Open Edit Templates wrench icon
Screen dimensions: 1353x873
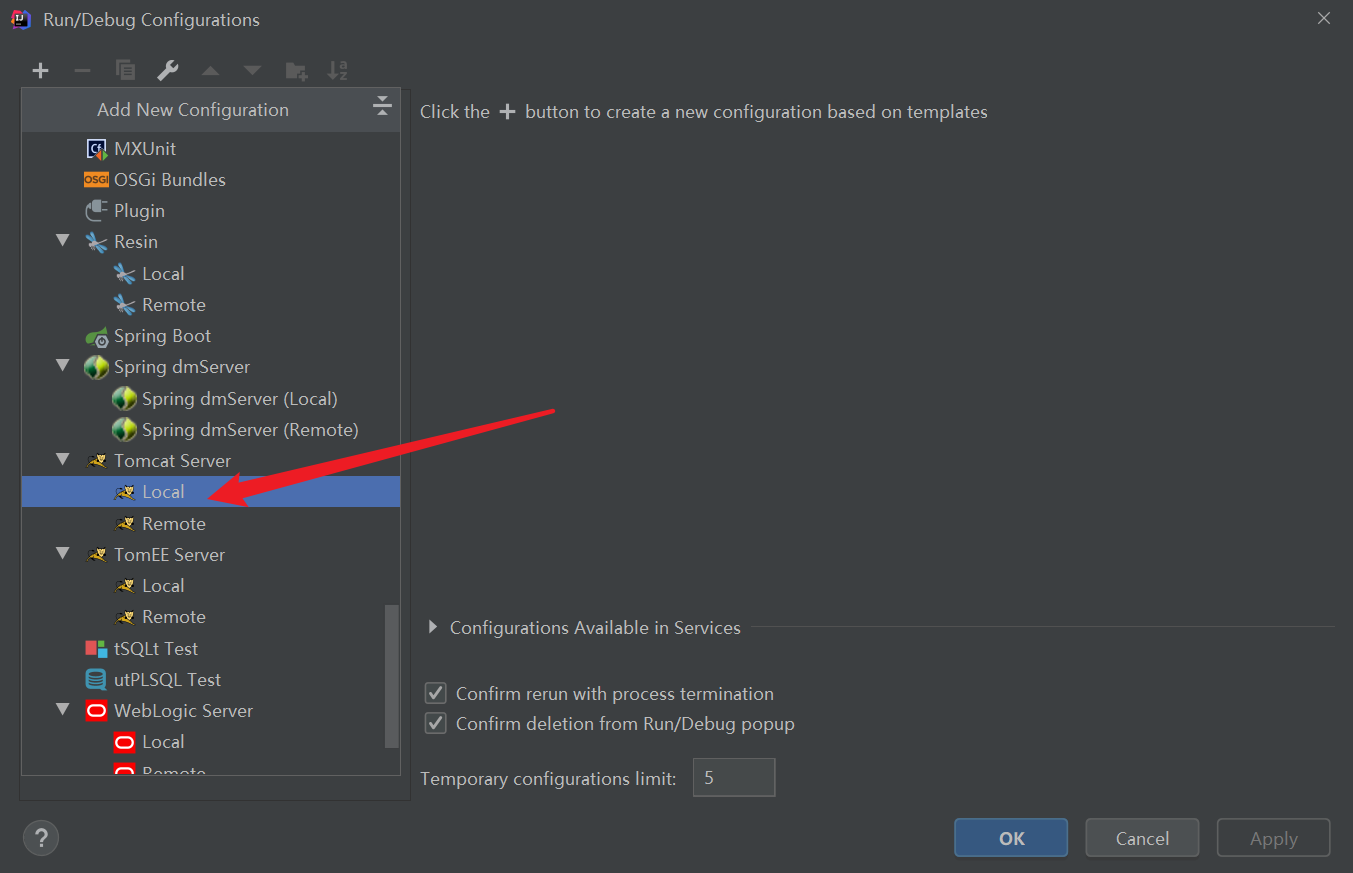168,70
